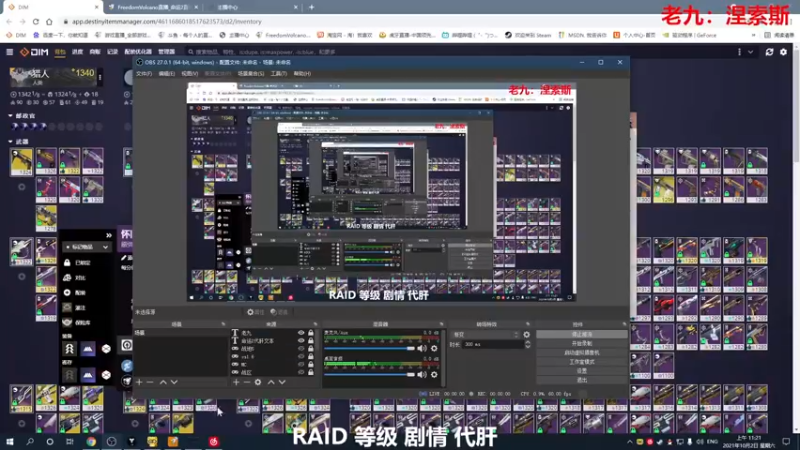The height and width of the screenshot is (450, 800).
Task: Click the 开始录制 button in OBS
Action: pyautogui.click(x=582, y=344)
